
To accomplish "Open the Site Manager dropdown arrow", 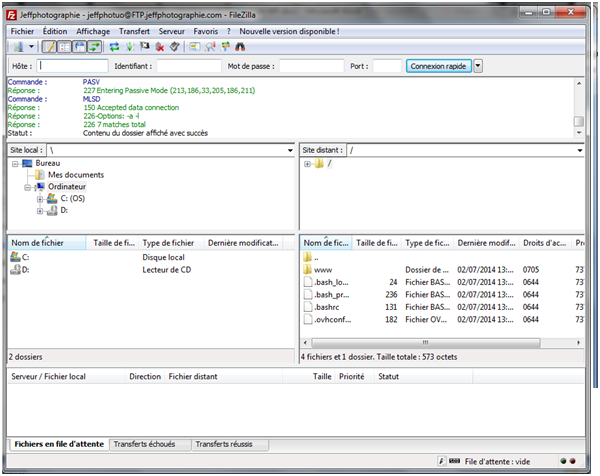I will point(31,47).
